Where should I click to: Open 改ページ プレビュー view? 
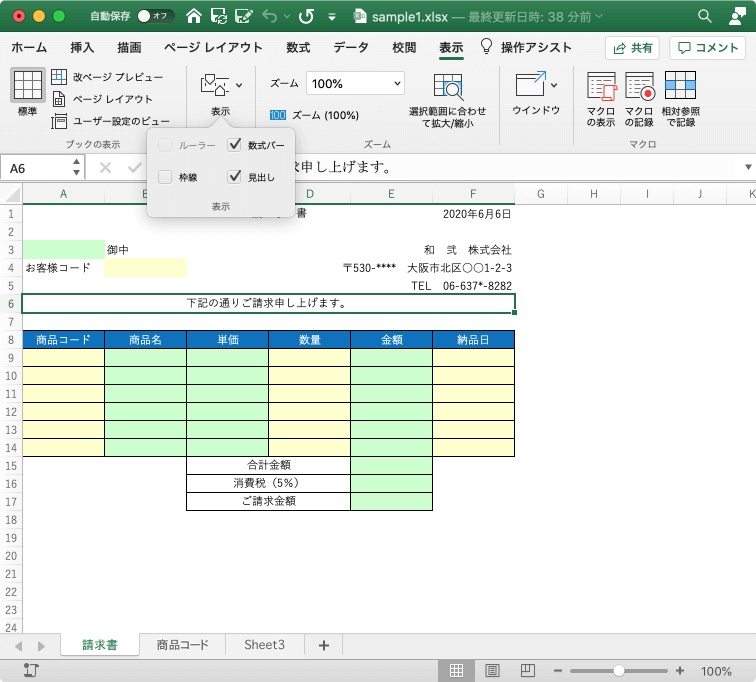107,77
